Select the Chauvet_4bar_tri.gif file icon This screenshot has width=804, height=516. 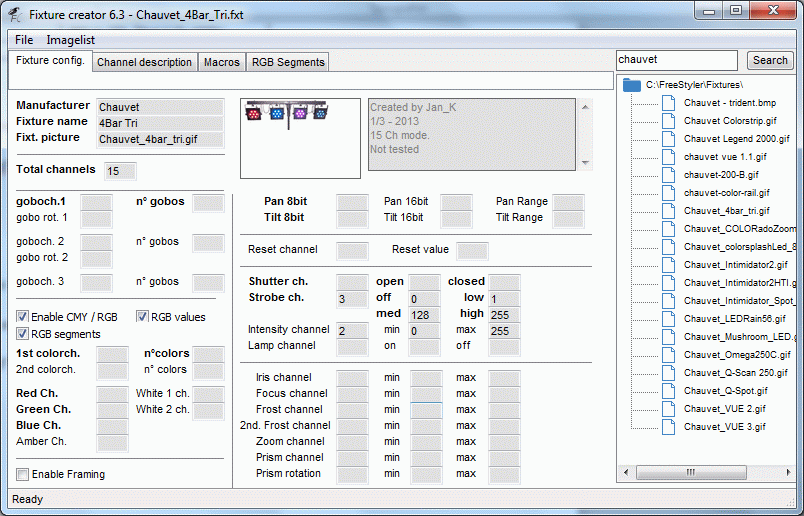click(668, 211)
